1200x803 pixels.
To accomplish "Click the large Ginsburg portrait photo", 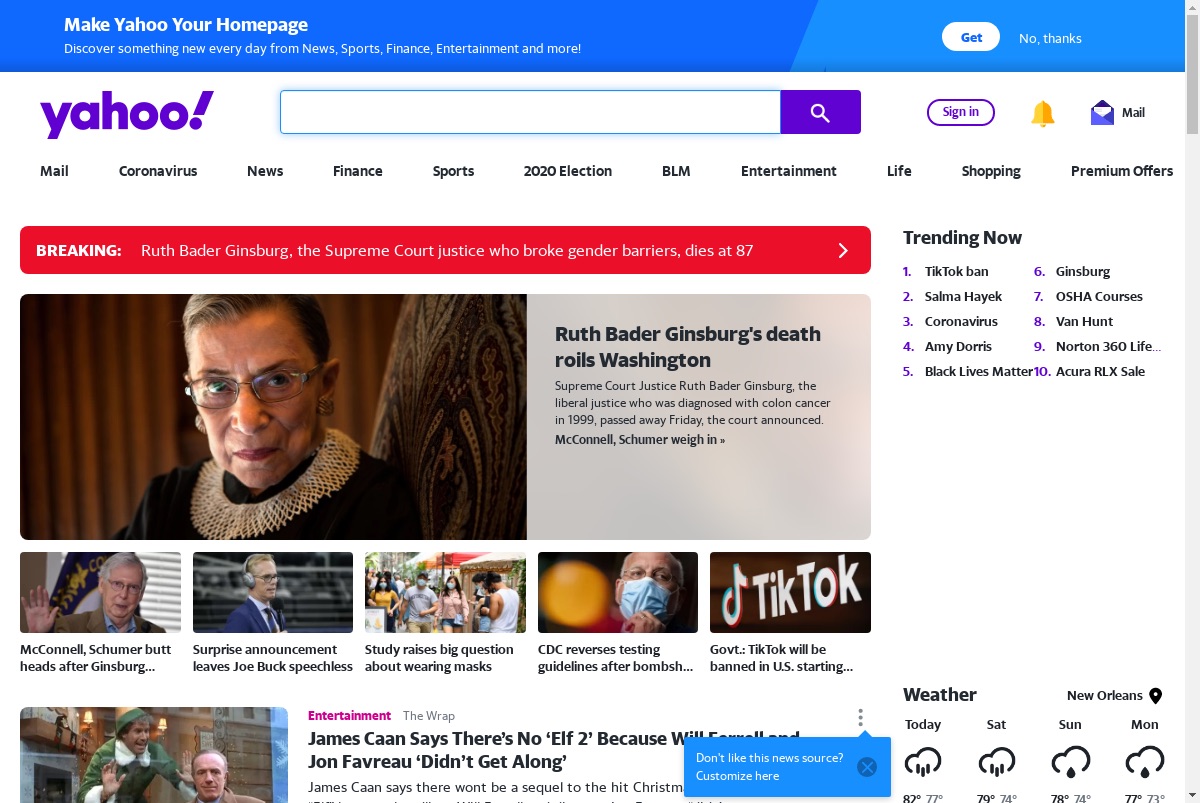I will coord(273,417).
